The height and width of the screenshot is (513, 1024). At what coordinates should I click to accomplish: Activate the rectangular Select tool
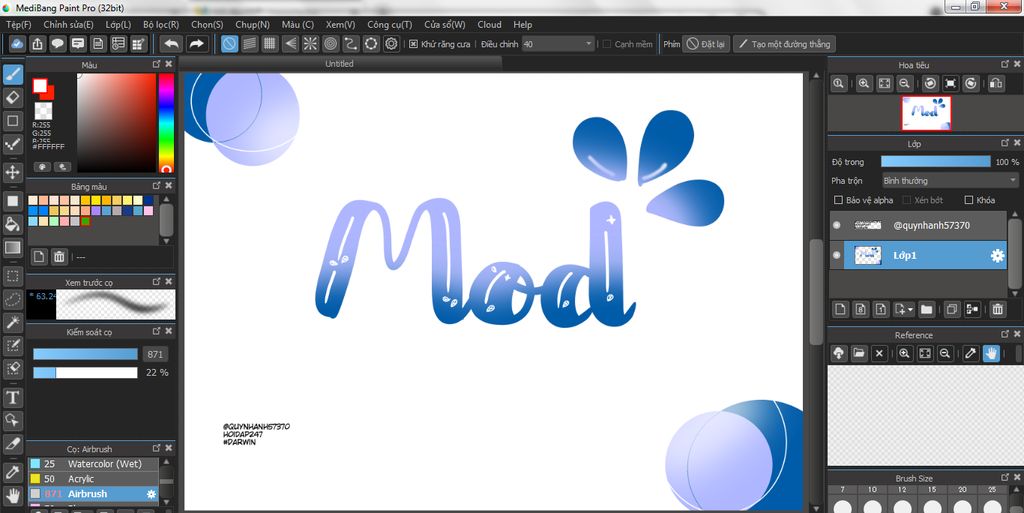12,275
